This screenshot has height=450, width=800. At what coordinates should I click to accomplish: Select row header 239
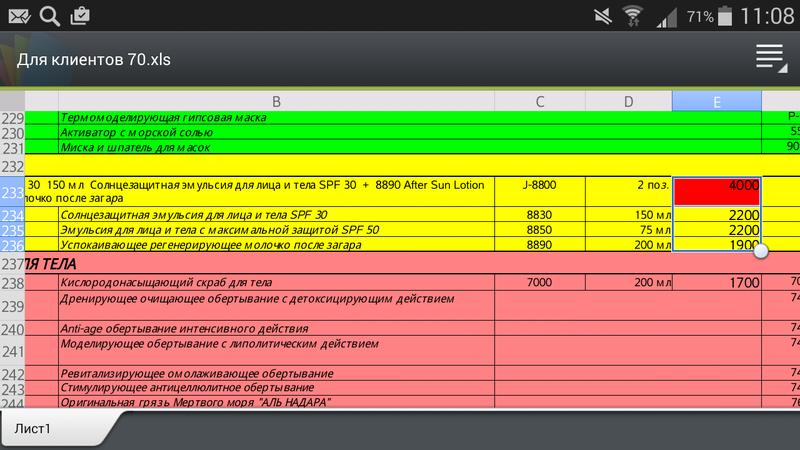point(12,306)
